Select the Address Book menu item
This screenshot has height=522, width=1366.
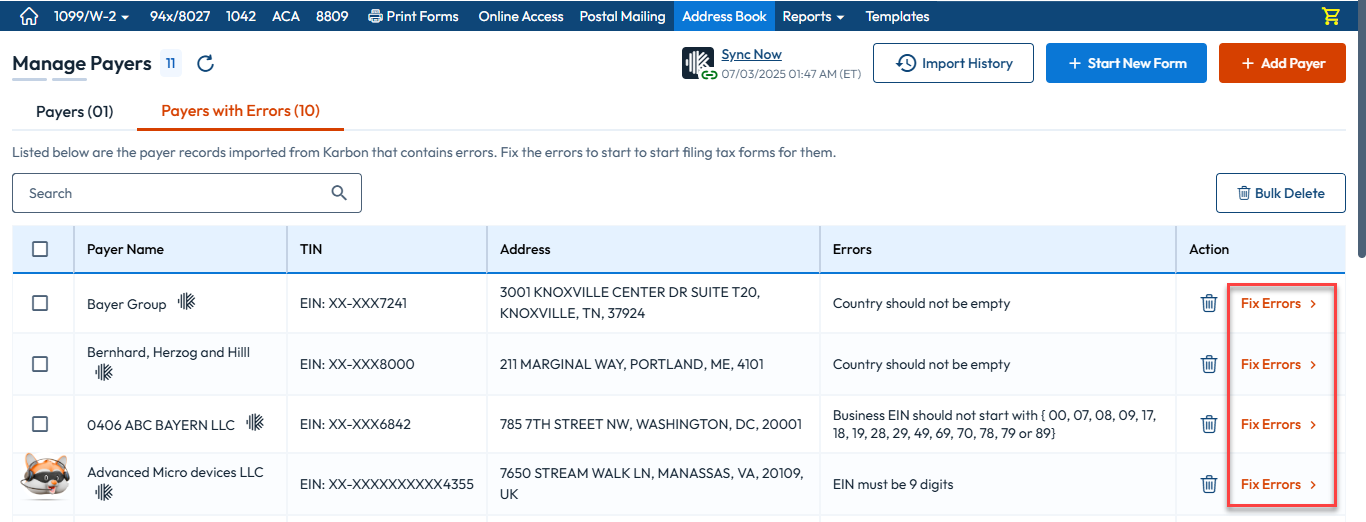coord(724,16)
